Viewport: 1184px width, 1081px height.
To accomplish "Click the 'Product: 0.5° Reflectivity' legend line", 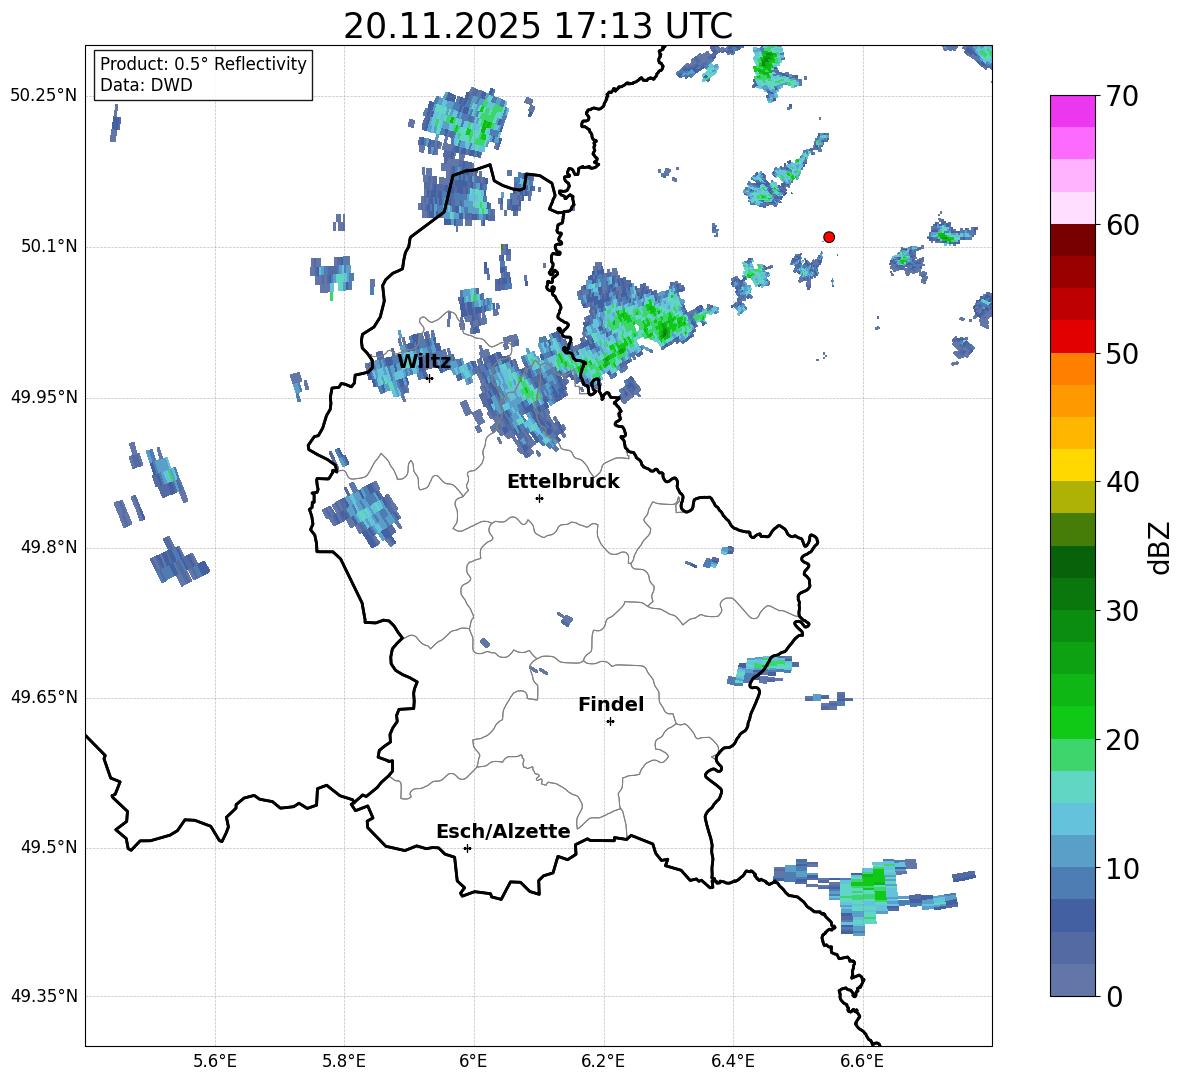I will 203,63.
